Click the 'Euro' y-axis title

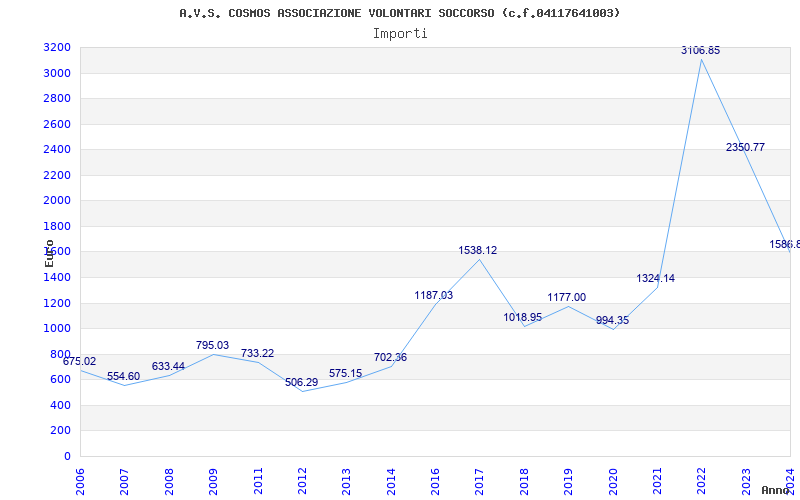coord(49,253)
